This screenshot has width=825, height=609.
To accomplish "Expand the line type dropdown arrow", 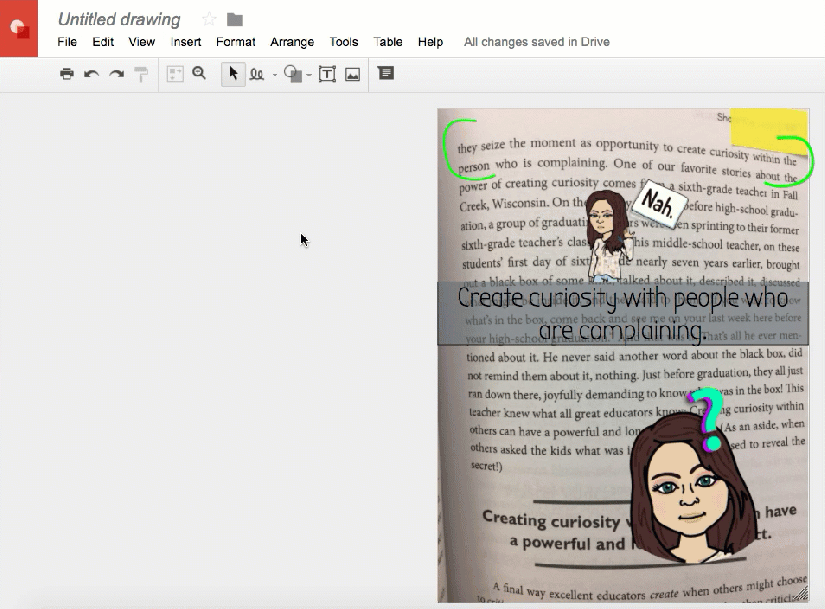I will click(x=275, y=75).
